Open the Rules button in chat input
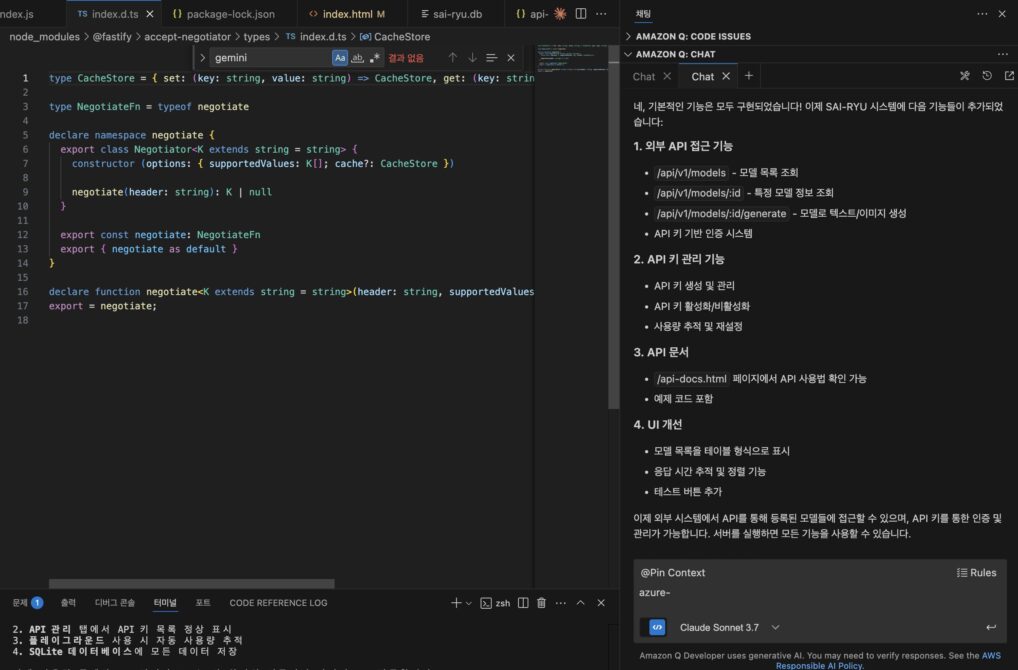Viewport: 1018px width, 670px height. 976,573
